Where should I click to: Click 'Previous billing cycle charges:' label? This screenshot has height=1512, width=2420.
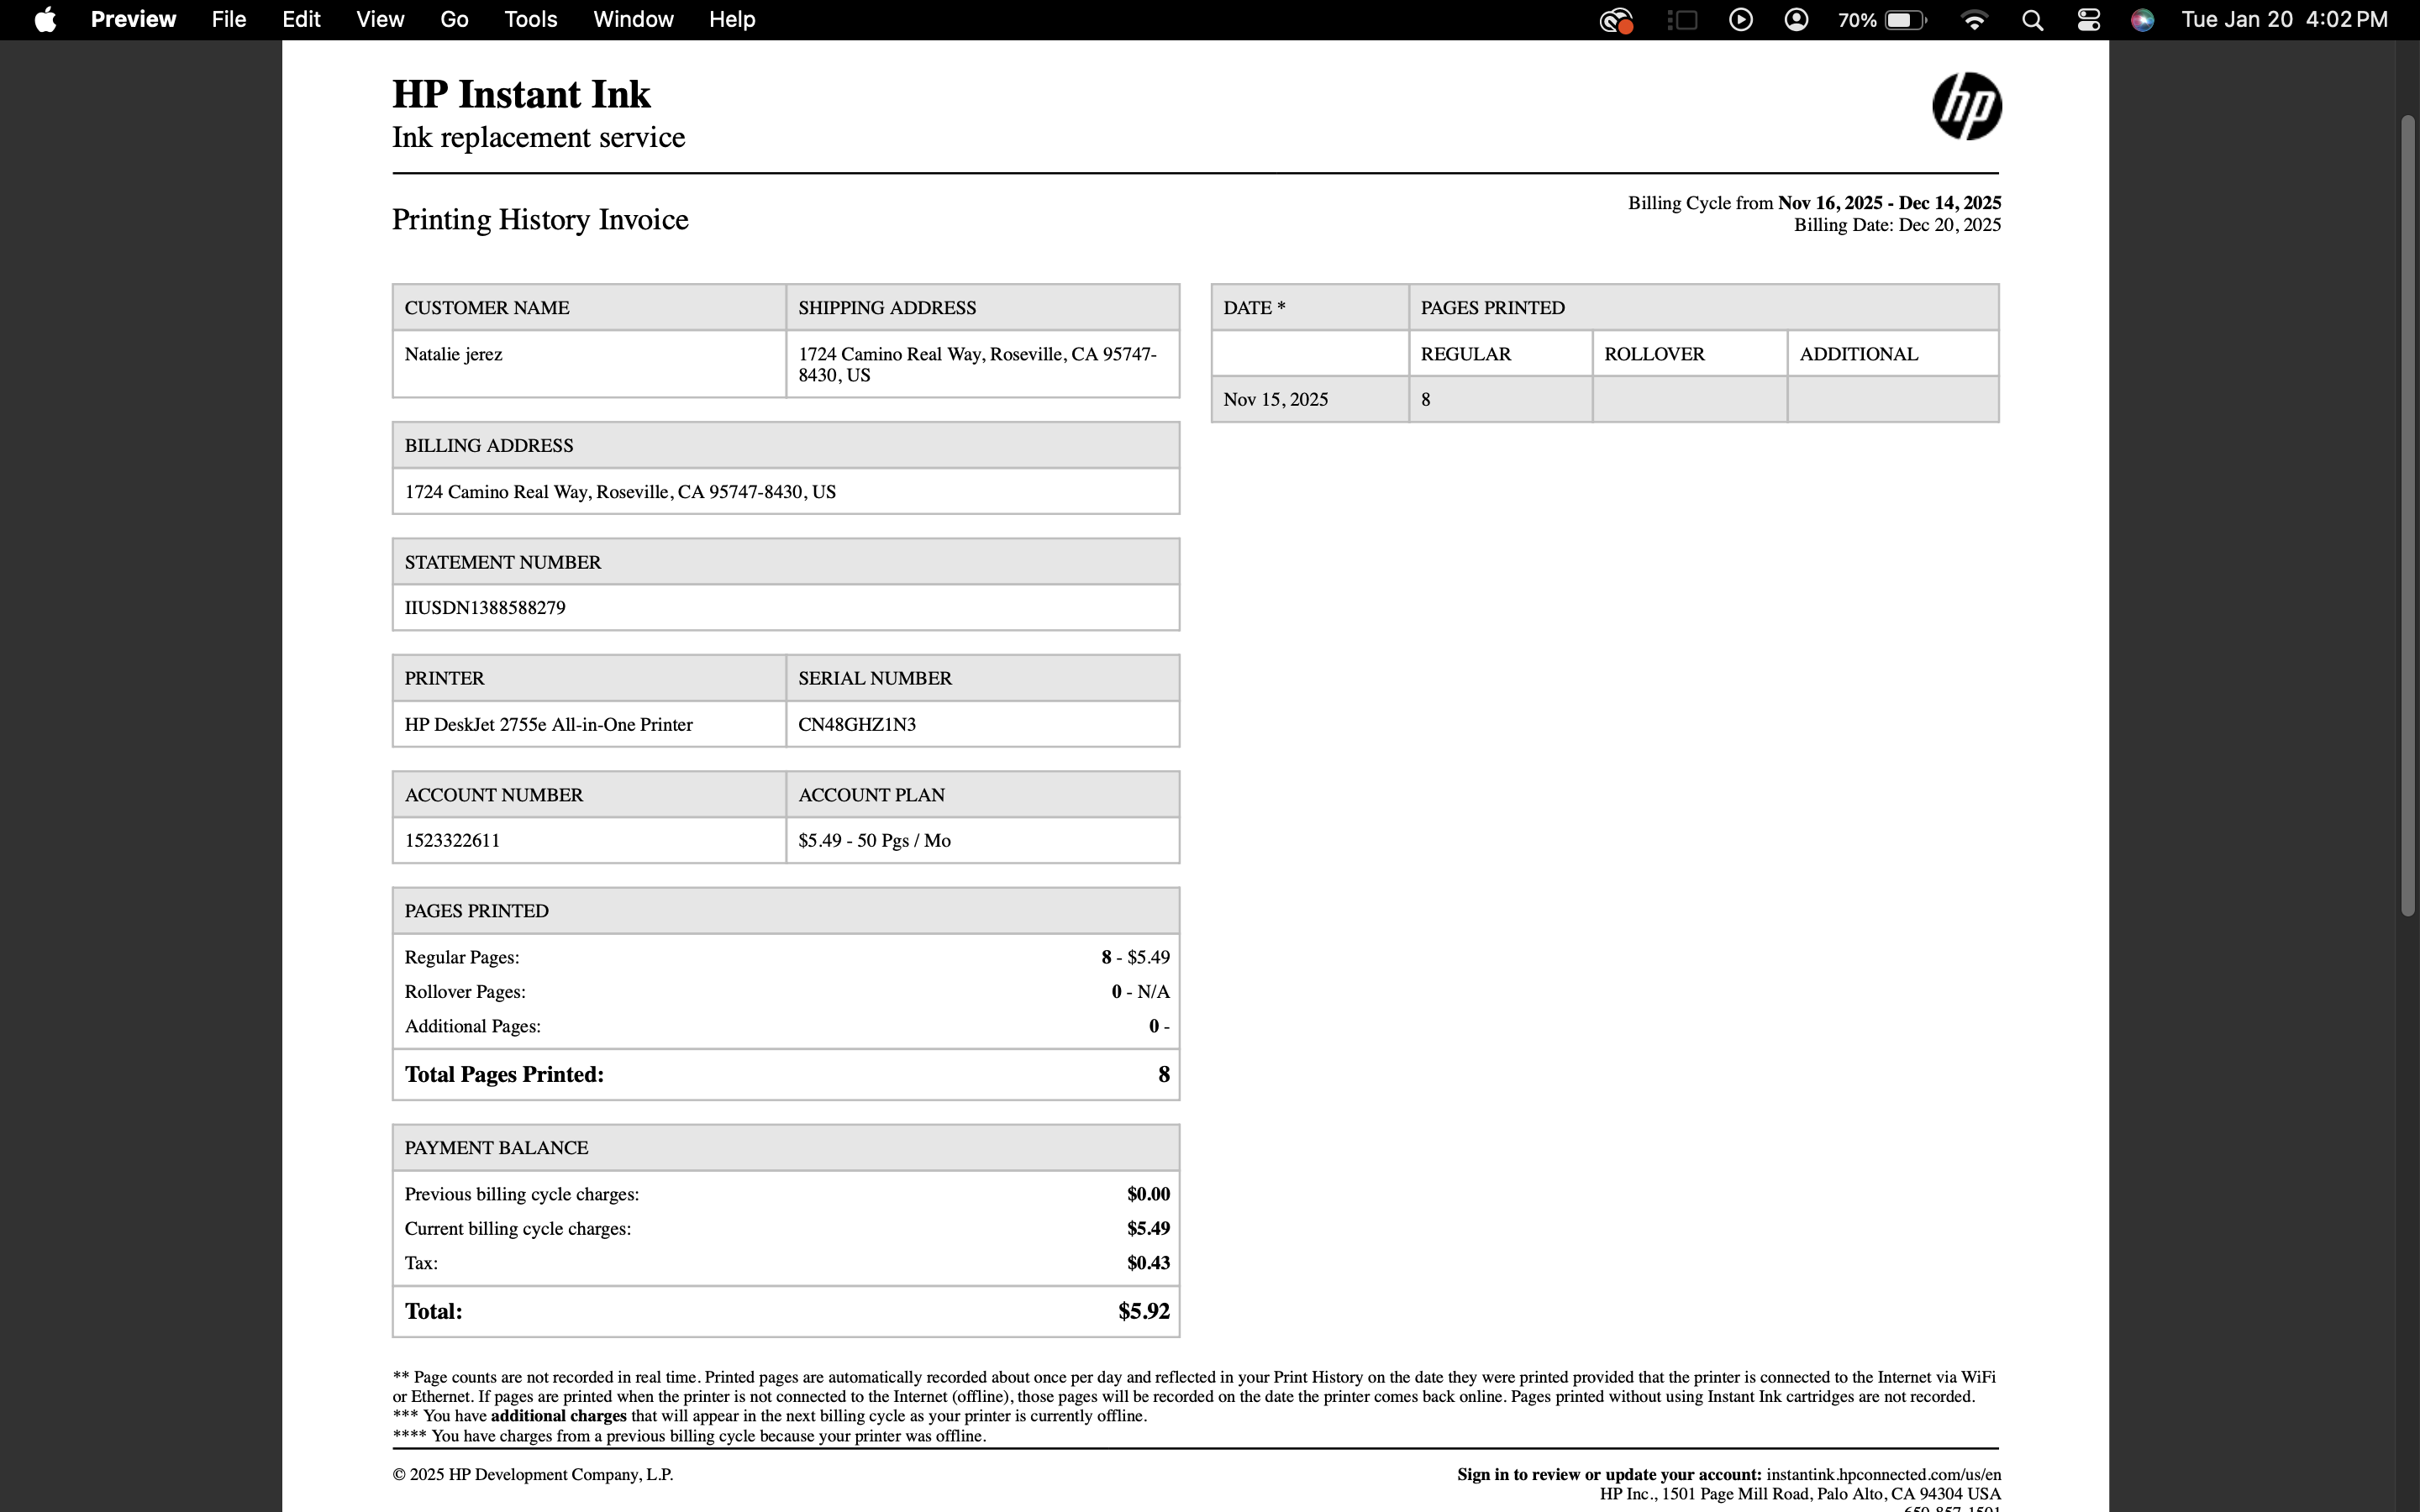[522, 1194]
